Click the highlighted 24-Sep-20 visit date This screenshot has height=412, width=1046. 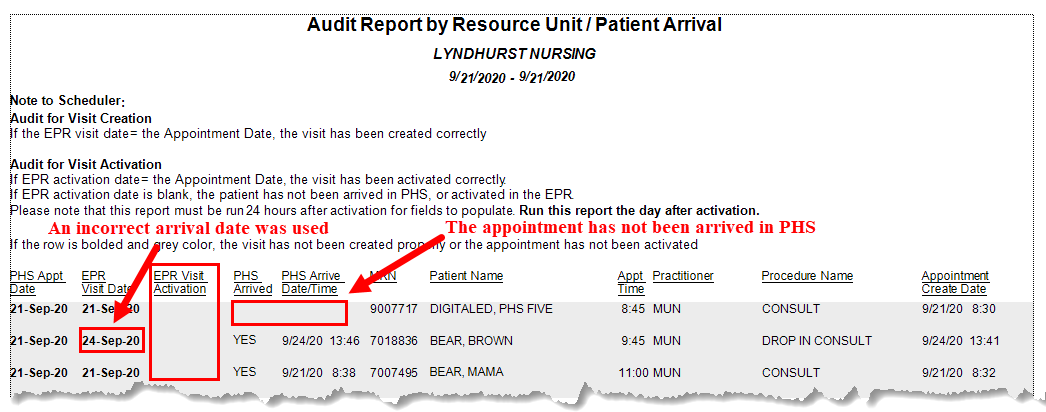(111, 341)
